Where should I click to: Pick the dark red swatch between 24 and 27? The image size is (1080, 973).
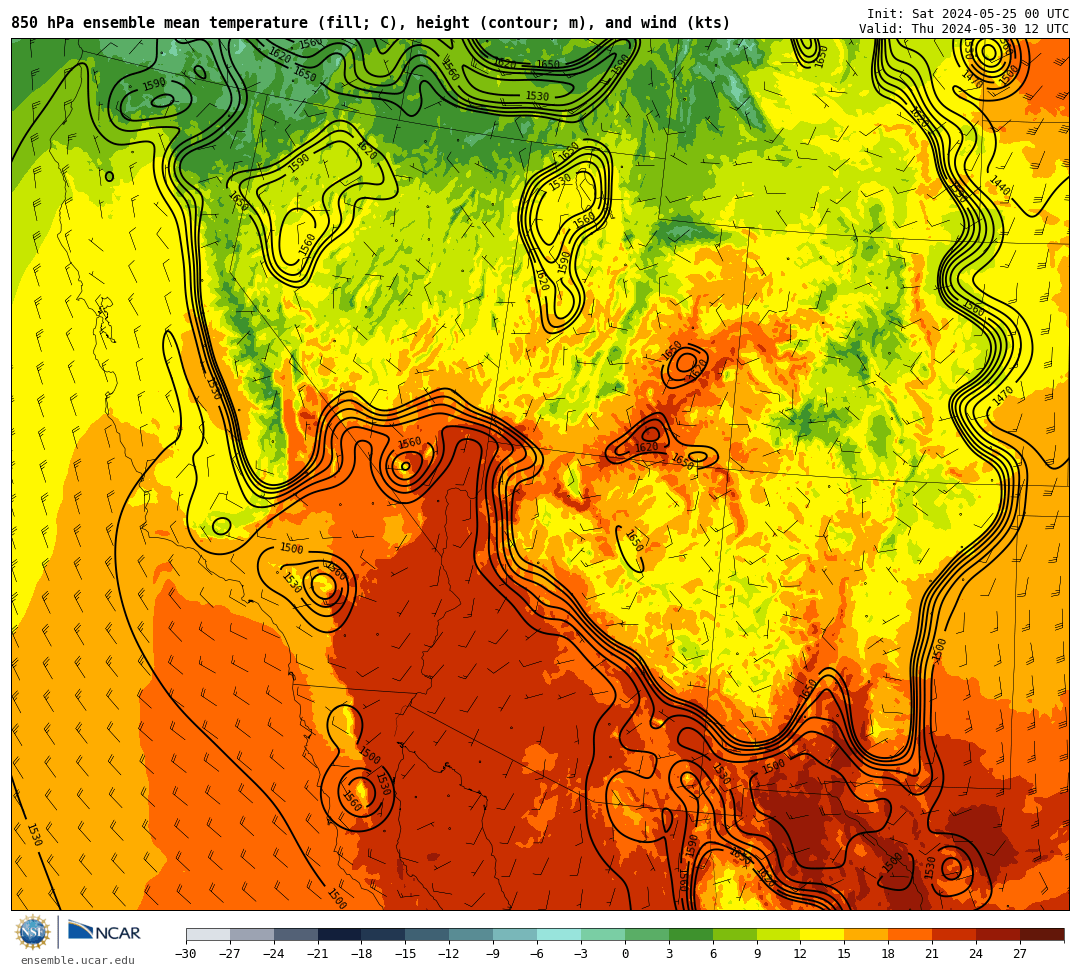pyautogui.click(x=999, y=934)
